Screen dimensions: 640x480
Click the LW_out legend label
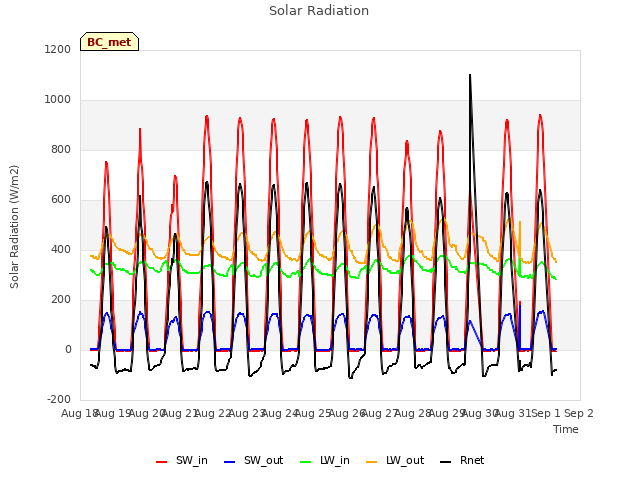coord(405,460)
